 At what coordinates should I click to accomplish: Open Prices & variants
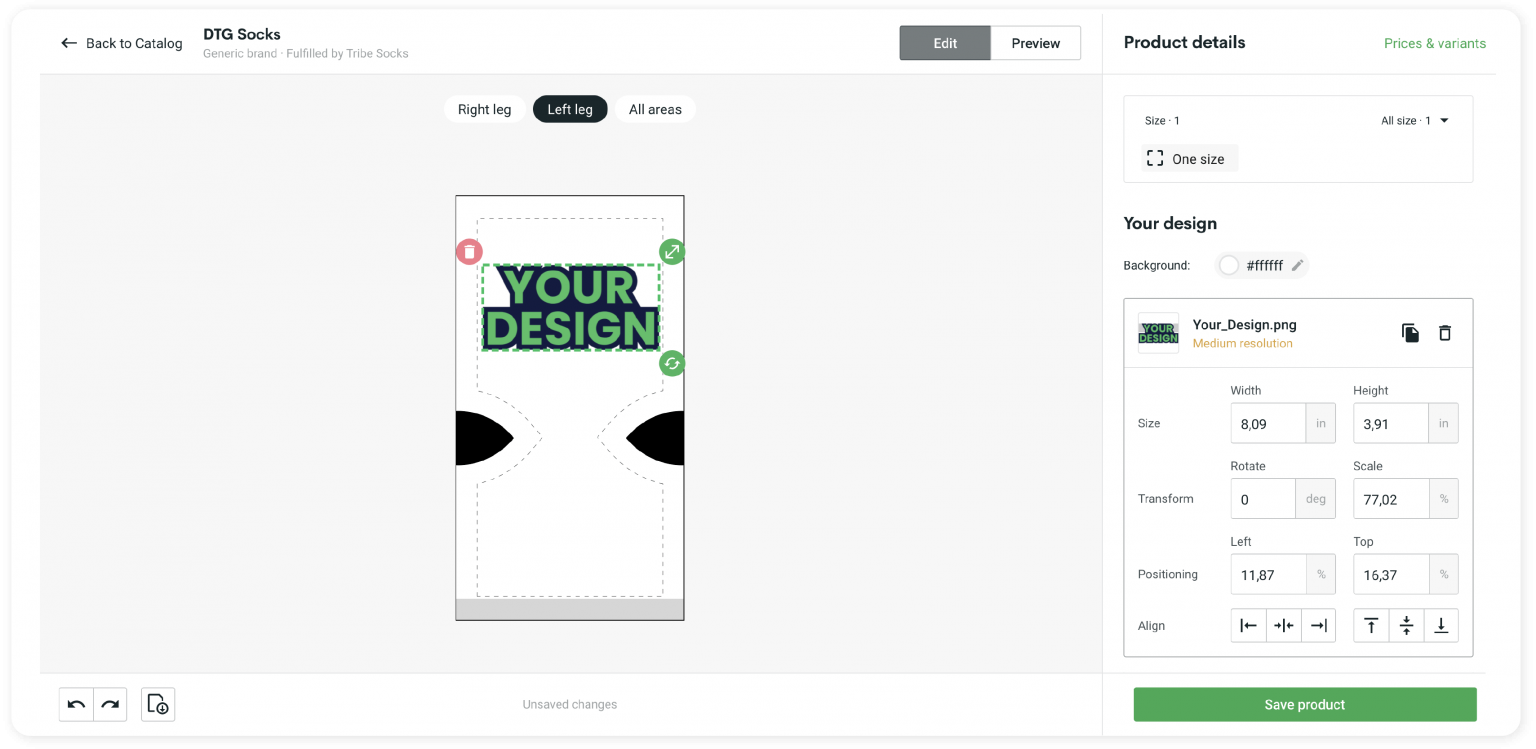[x=1435, y=43]
